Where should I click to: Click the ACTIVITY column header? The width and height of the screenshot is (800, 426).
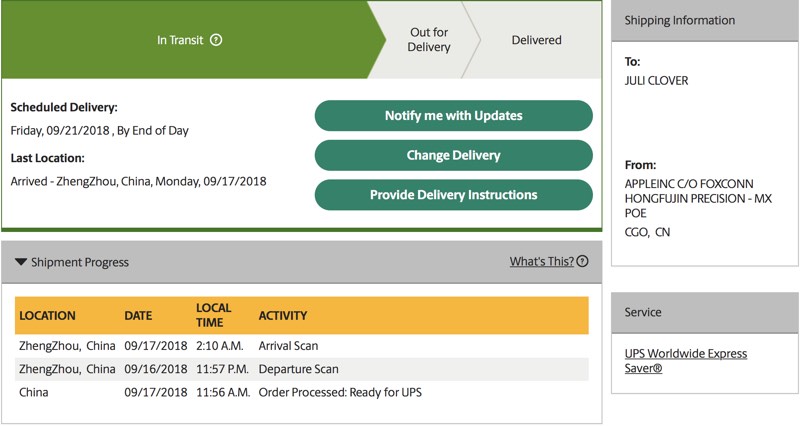(283, 316)
